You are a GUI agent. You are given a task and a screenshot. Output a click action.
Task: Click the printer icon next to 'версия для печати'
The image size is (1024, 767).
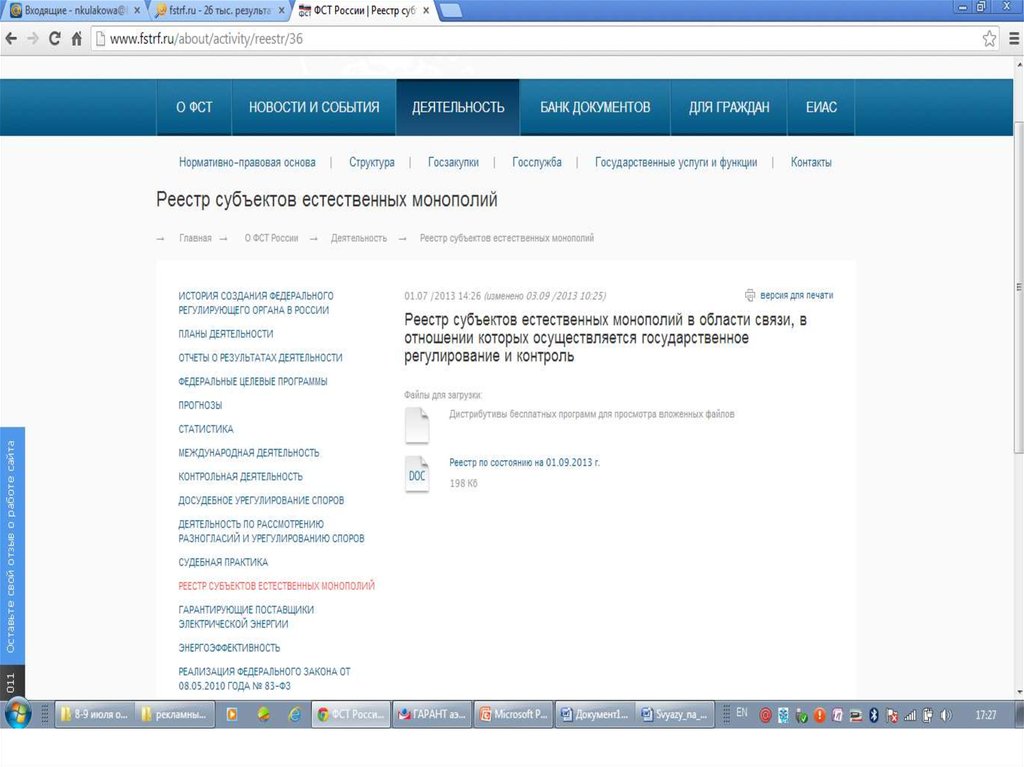[750, 295]
